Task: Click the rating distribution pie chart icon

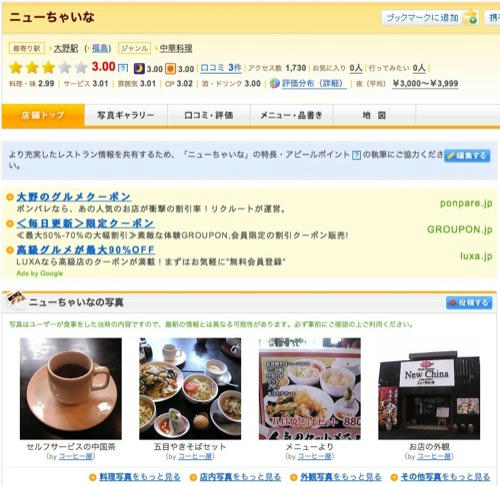Action: pyautogui.click(x=275, y=83)
